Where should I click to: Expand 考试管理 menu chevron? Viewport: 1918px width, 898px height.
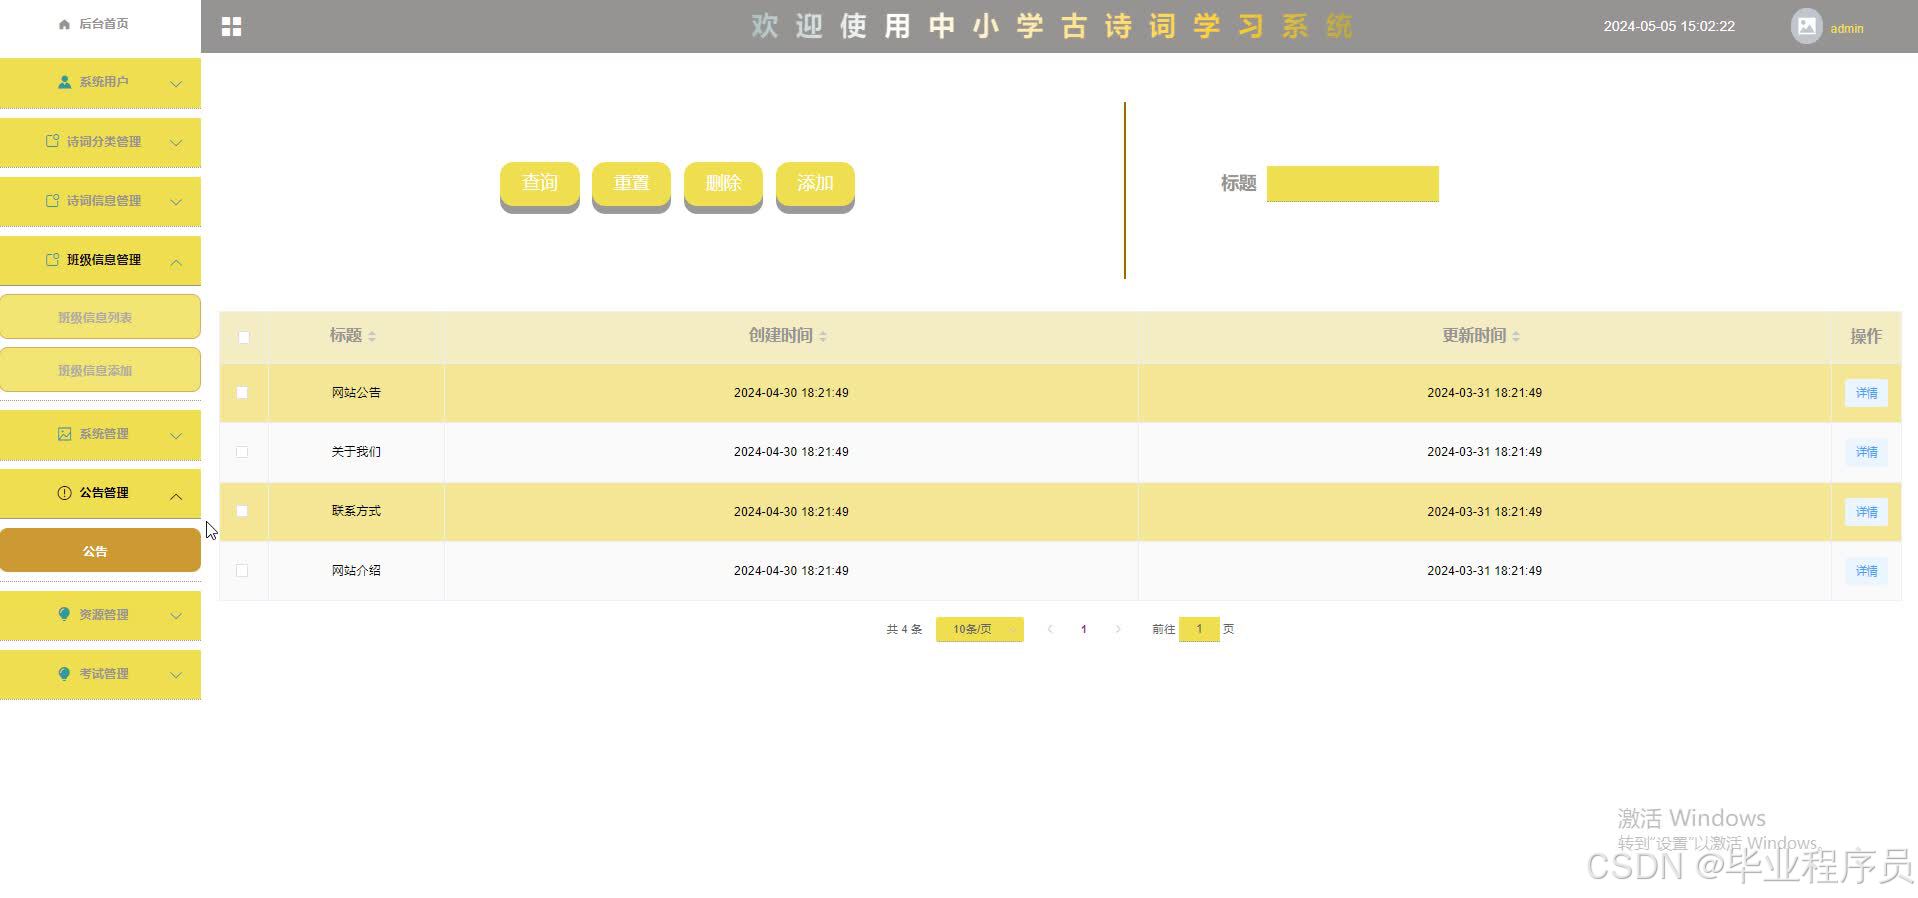tap(176, 675)
